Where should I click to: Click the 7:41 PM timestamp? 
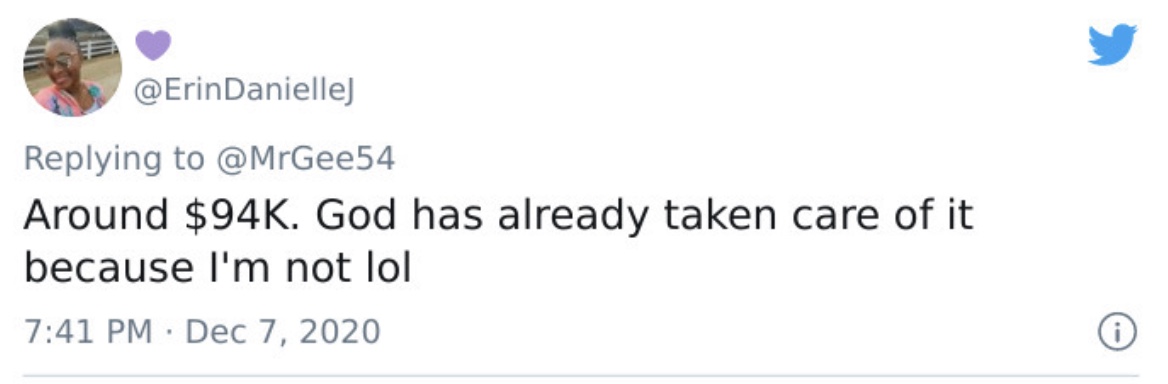88,331
